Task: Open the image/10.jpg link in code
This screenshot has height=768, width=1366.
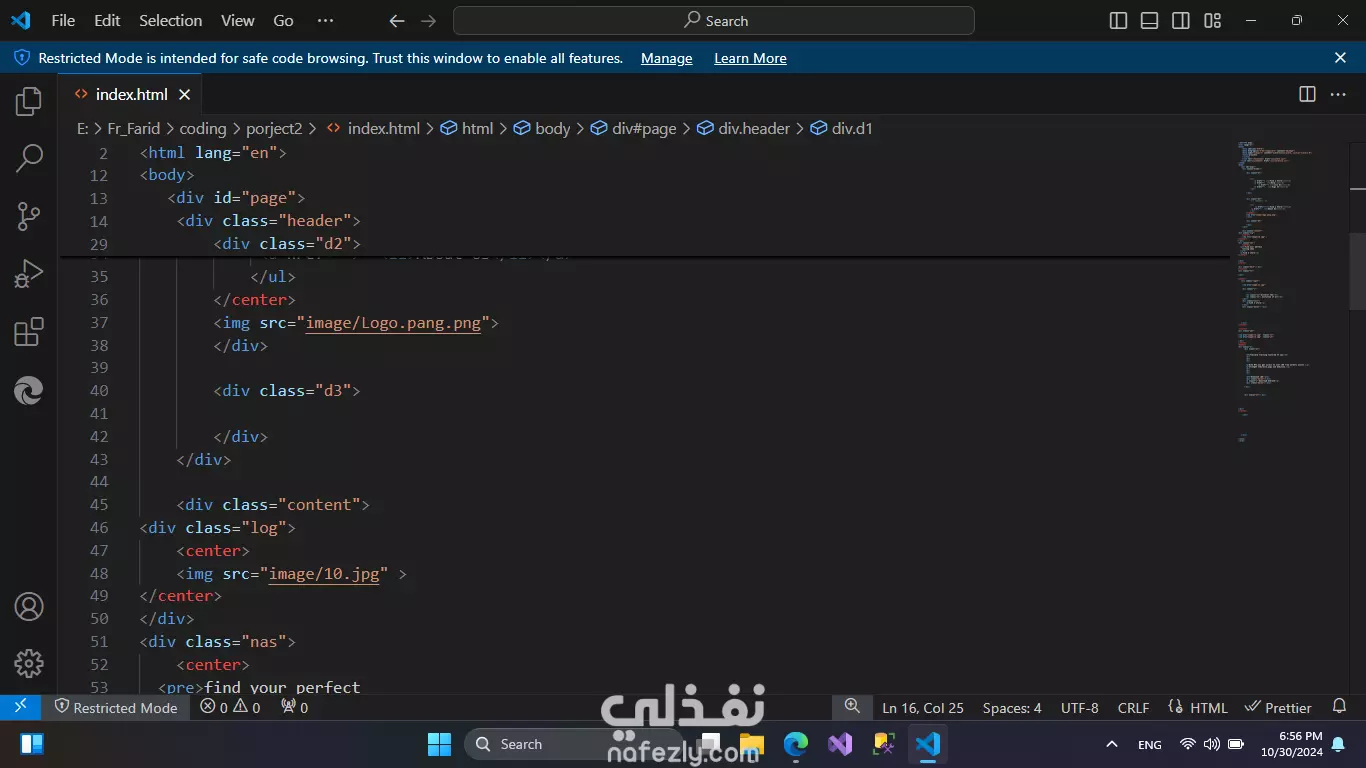Action: point(324,573)
